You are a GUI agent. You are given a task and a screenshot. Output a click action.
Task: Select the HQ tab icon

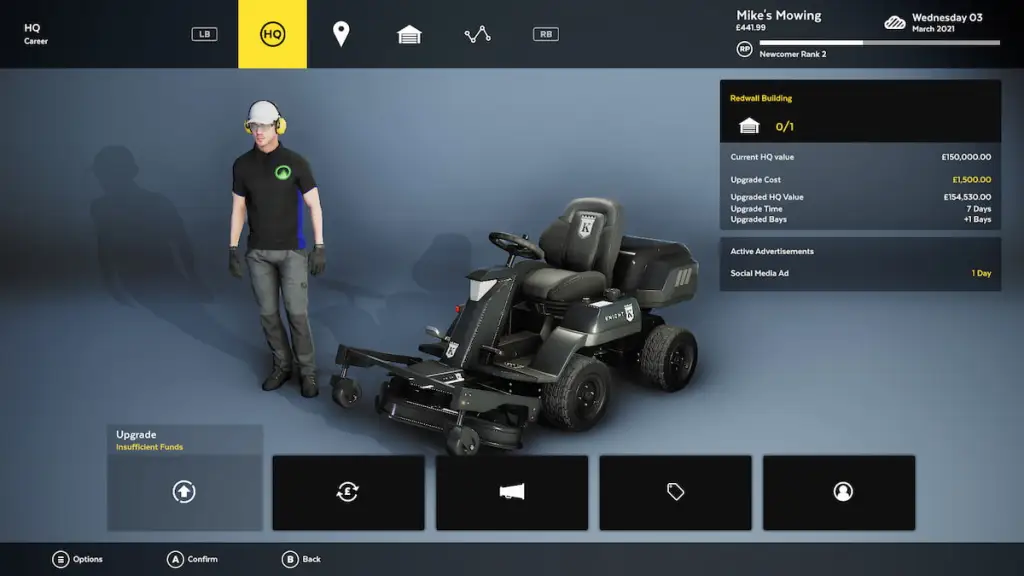pos(272,34)
